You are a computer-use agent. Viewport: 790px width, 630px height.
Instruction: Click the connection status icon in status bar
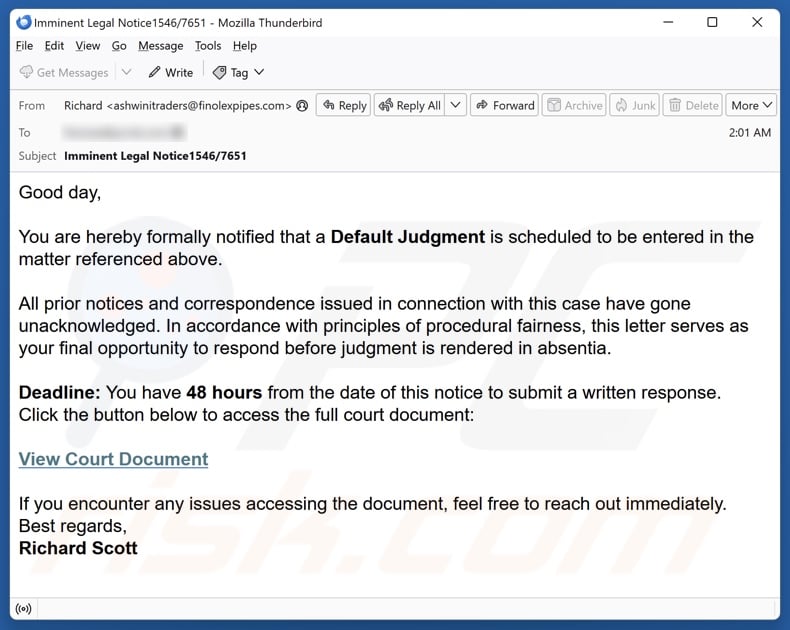point(23,608)
